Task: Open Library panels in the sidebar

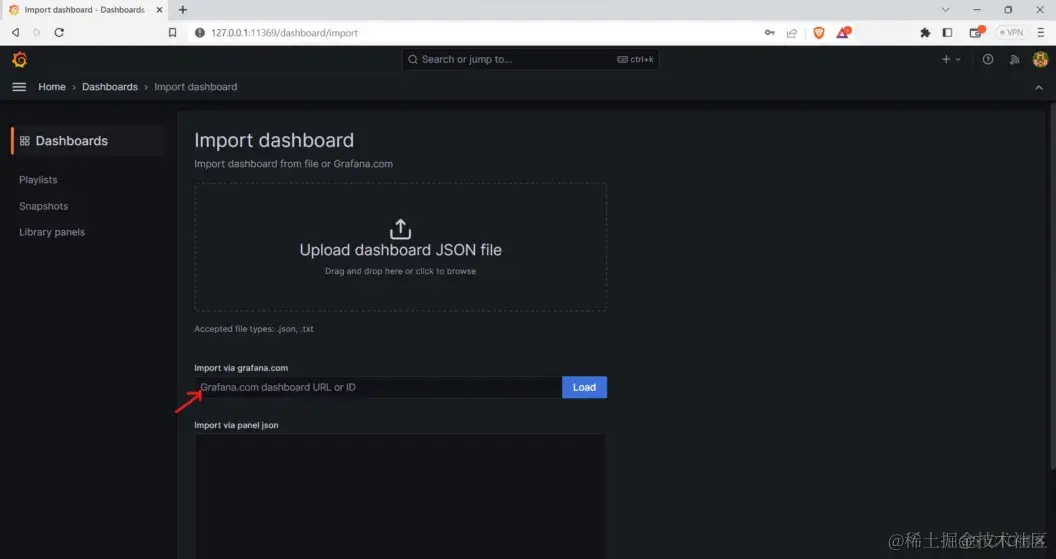Action: (52, 232)
